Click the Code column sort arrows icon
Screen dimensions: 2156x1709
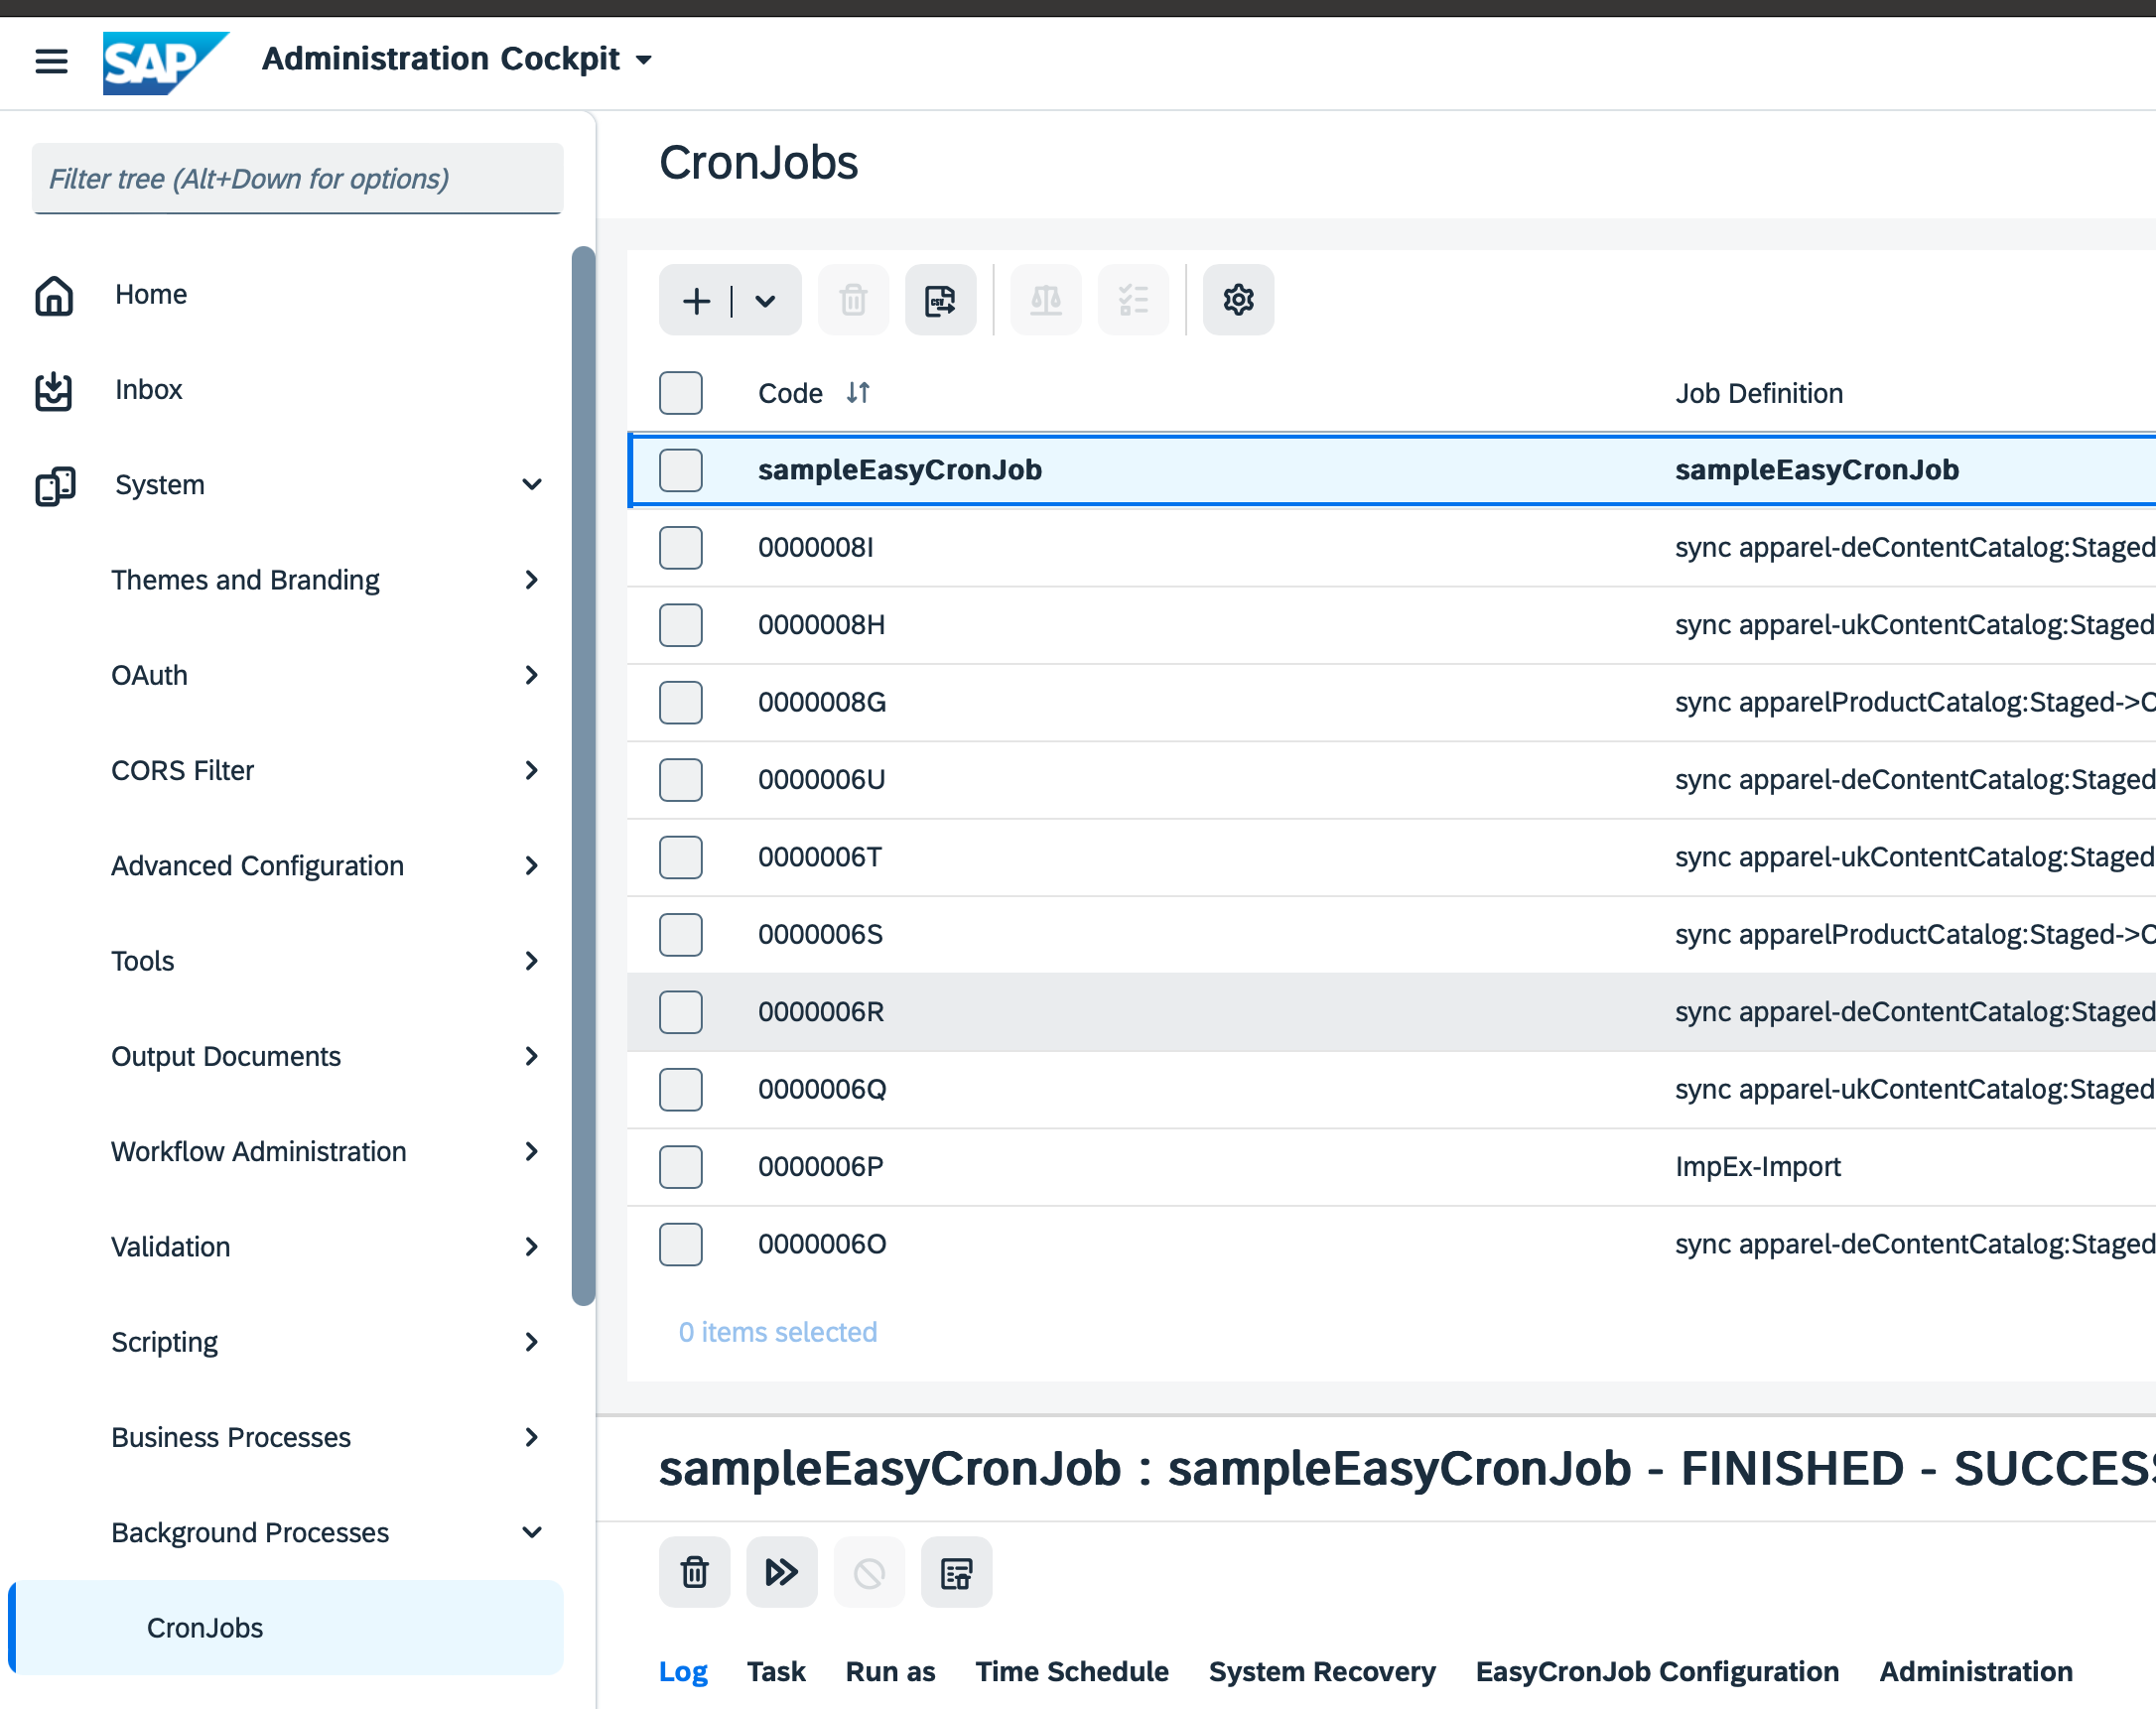[858, 393]
